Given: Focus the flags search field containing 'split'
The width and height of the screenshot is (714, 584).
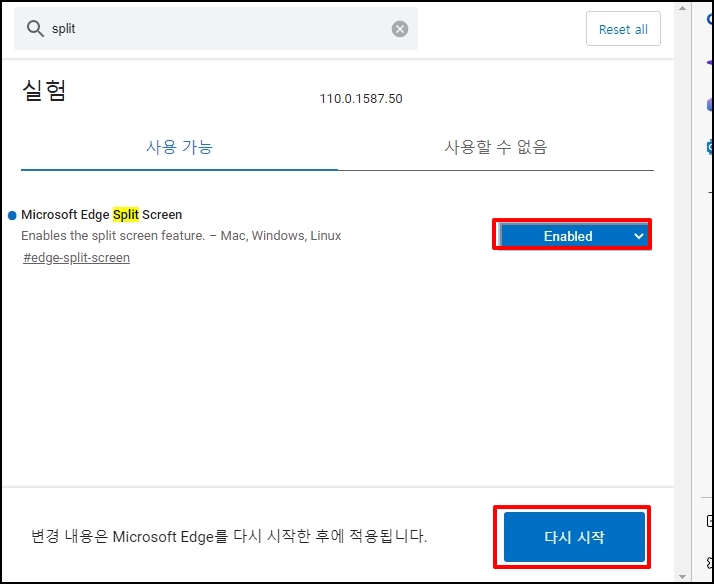Looking at the screenshot, I should (216, 29).
